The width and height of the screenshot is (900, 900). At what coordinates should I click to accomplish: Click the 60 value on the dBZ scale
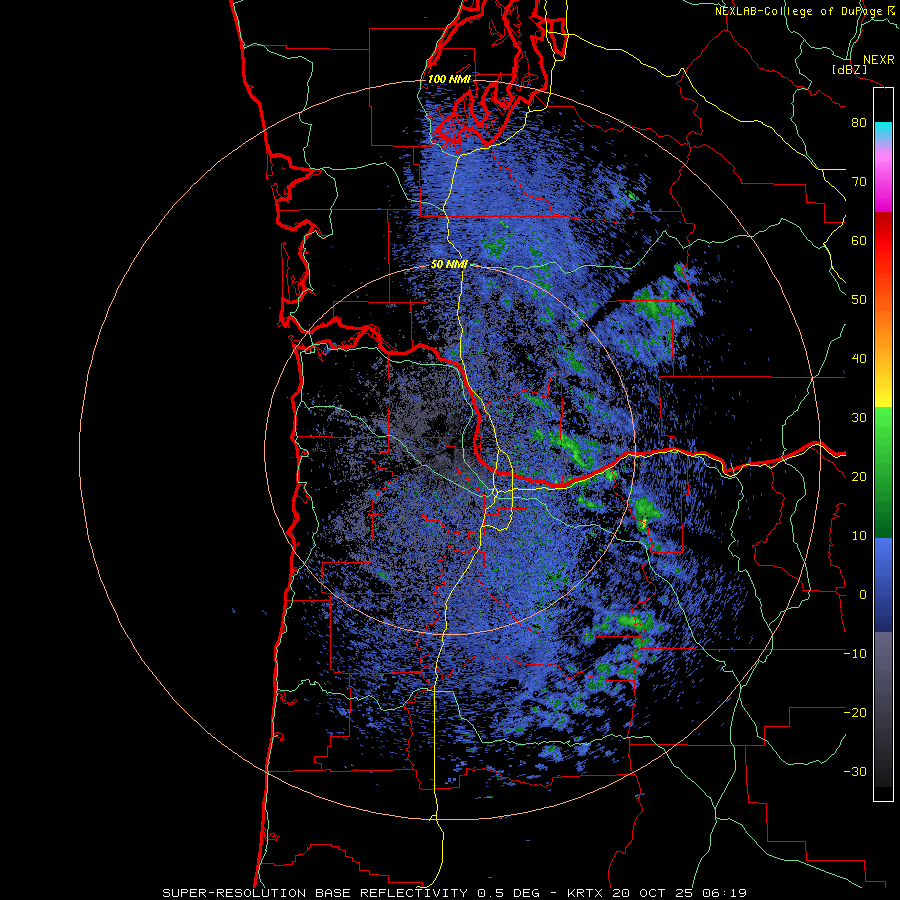pyautogui.click(x=859, y=240)
